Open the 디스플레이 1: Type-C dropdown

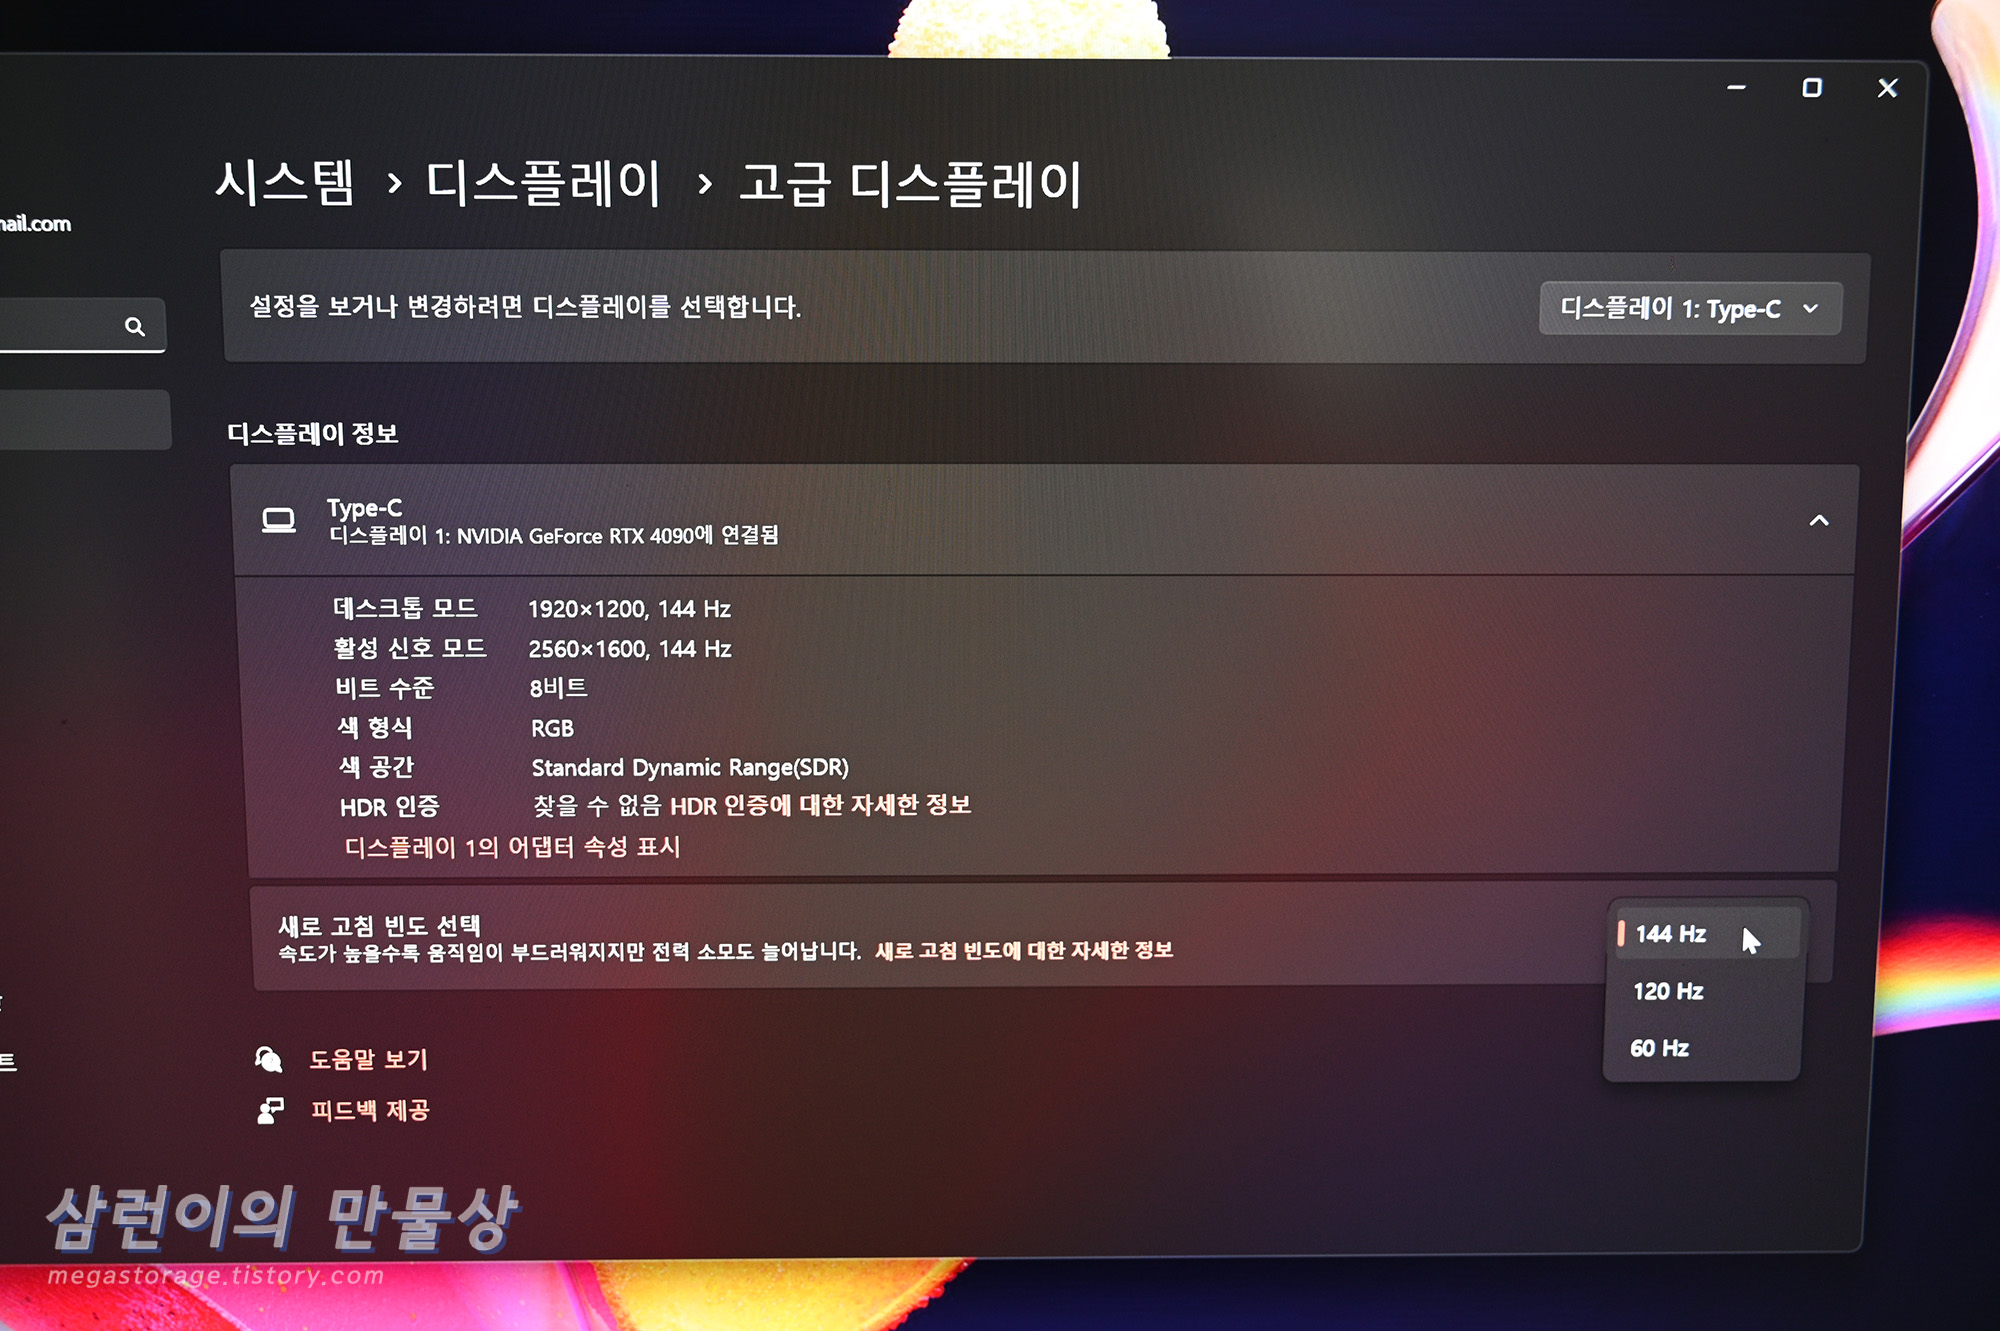[x=1689, y=309]
